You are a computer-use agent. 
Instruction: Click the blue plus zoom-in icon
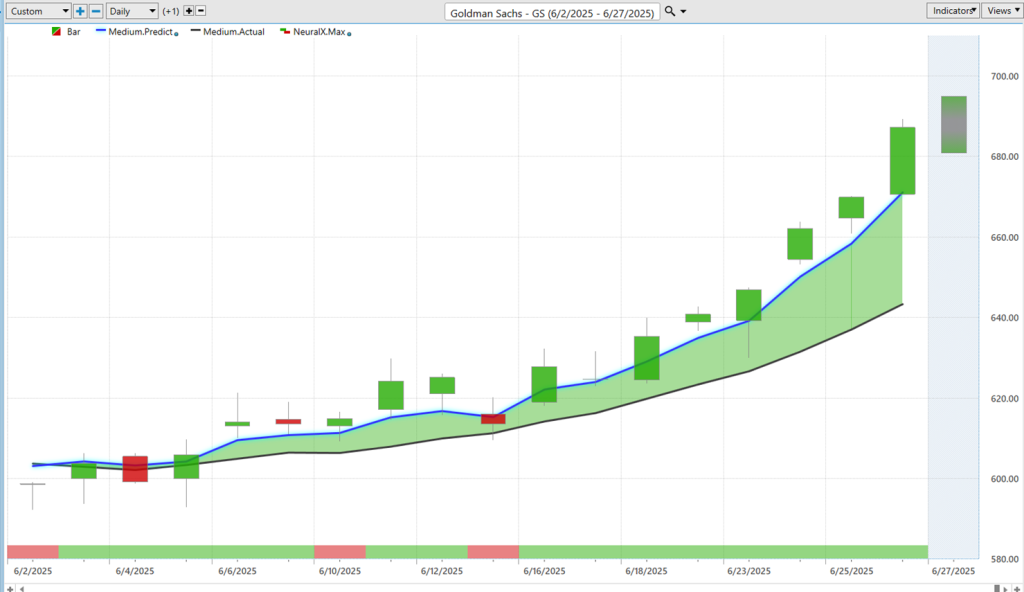coord(80,11)
